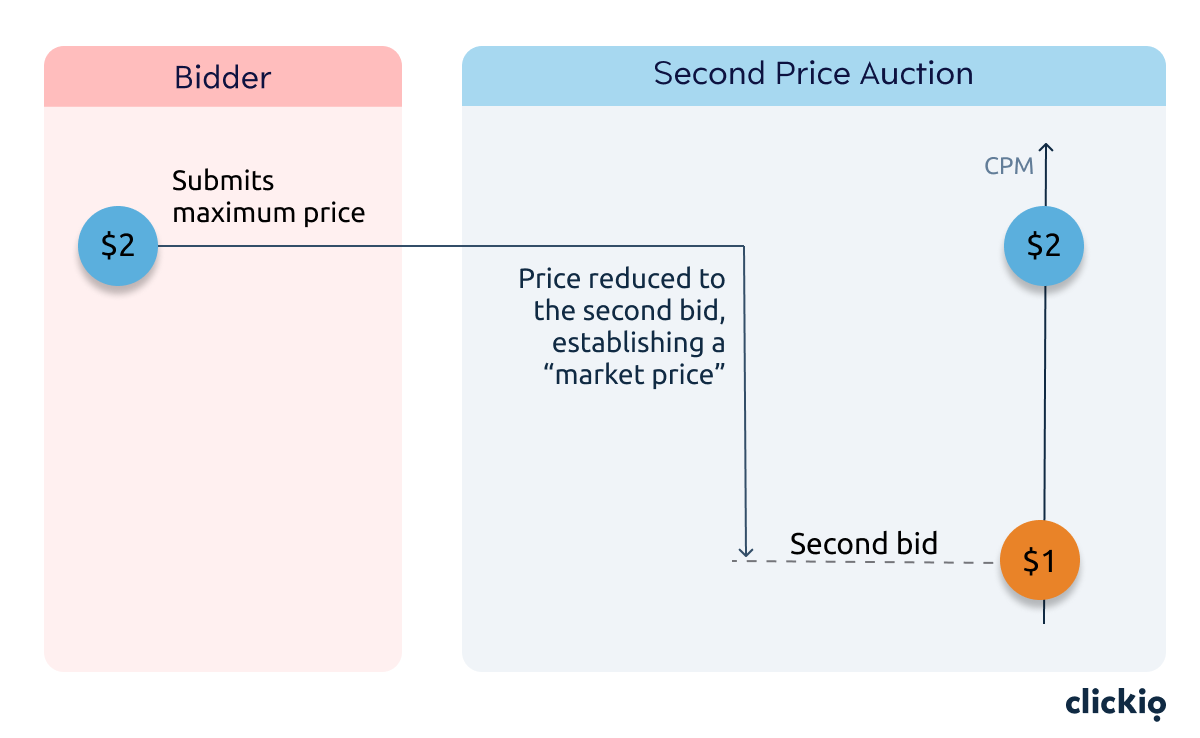The height and width of the screenshot is (738, 1200).
Task: Click the blue $2 circle on CPM axis
Action: coord(1044,245)
